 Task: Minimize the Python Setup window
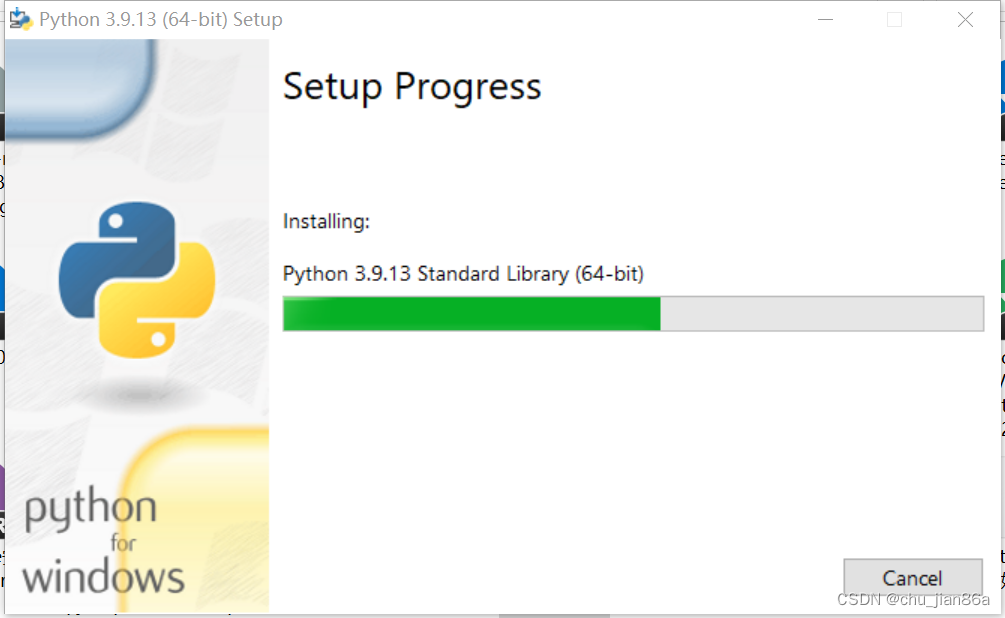coord(826,19)
